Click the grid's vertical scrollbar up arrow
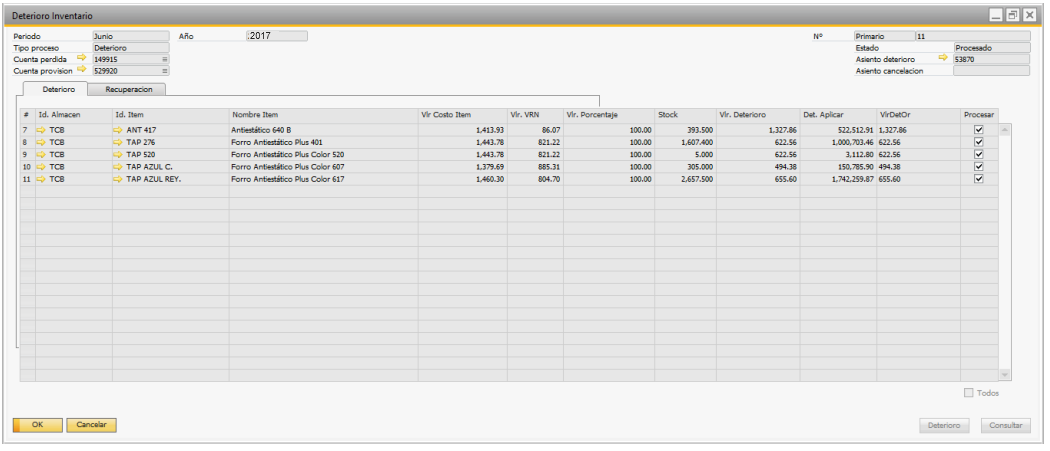1050x451 pixels. coord(1005,130)
